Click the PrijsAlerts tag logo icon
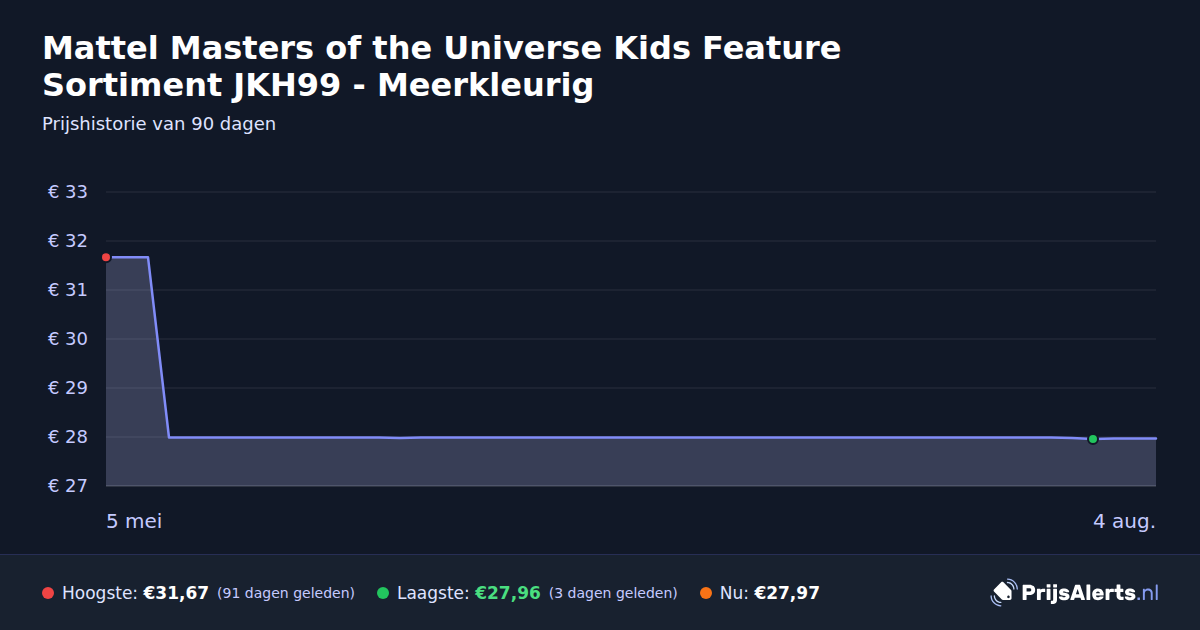The height and width of the screenshot is (630, 1200). [1003, 593]
